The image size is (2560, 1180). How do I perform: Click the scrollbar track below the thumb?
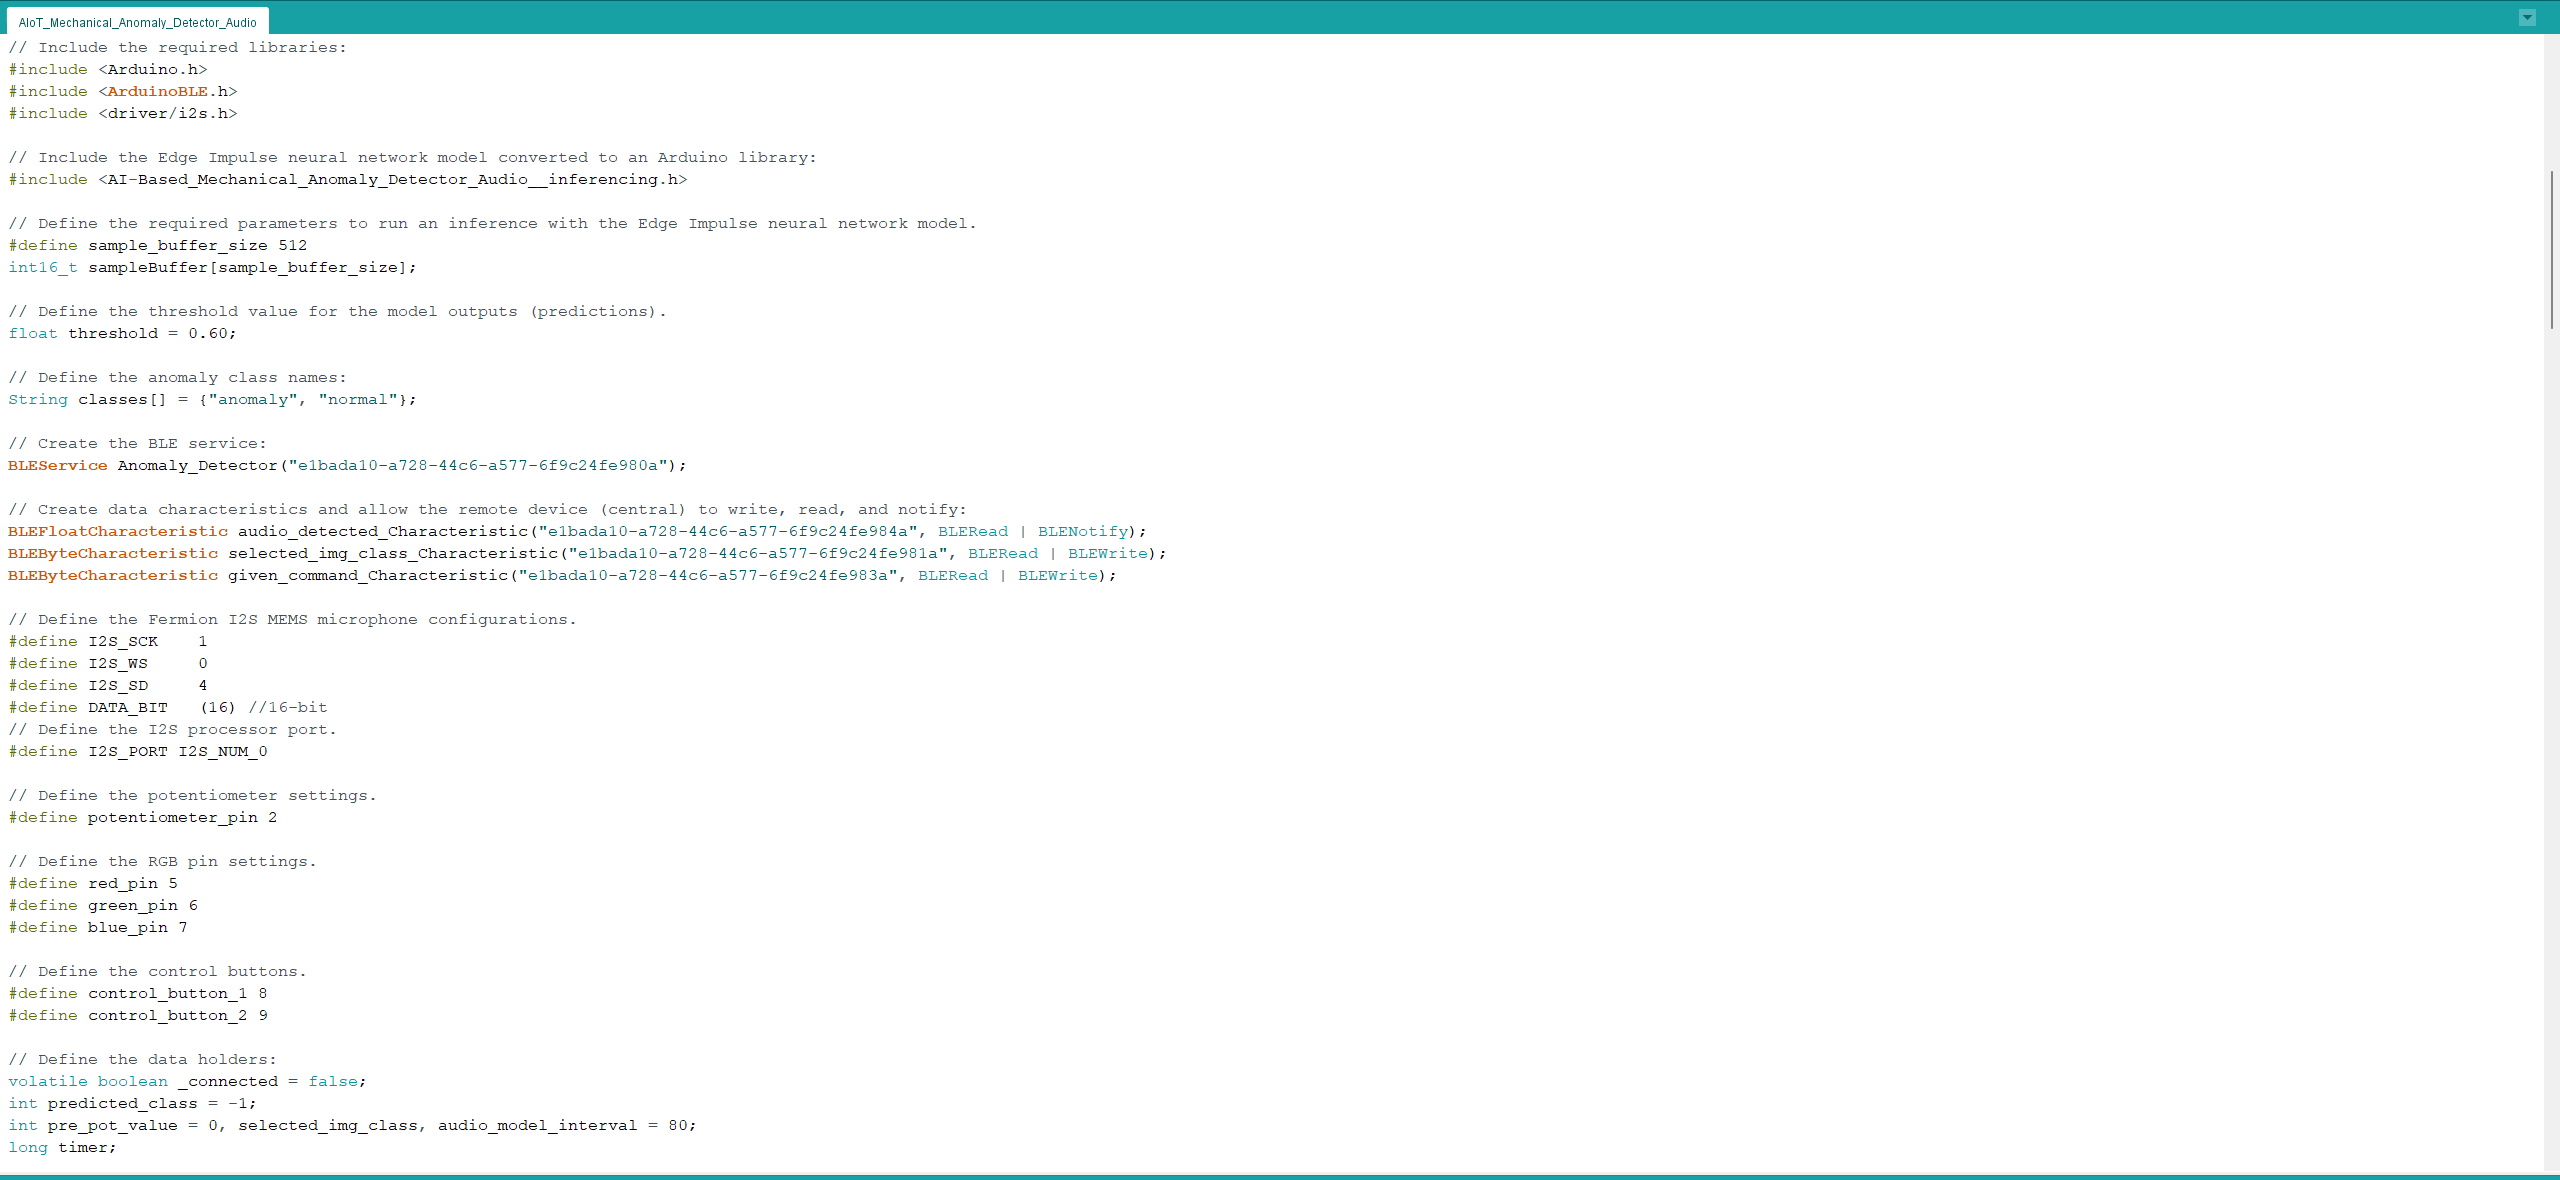[2551, 750]
